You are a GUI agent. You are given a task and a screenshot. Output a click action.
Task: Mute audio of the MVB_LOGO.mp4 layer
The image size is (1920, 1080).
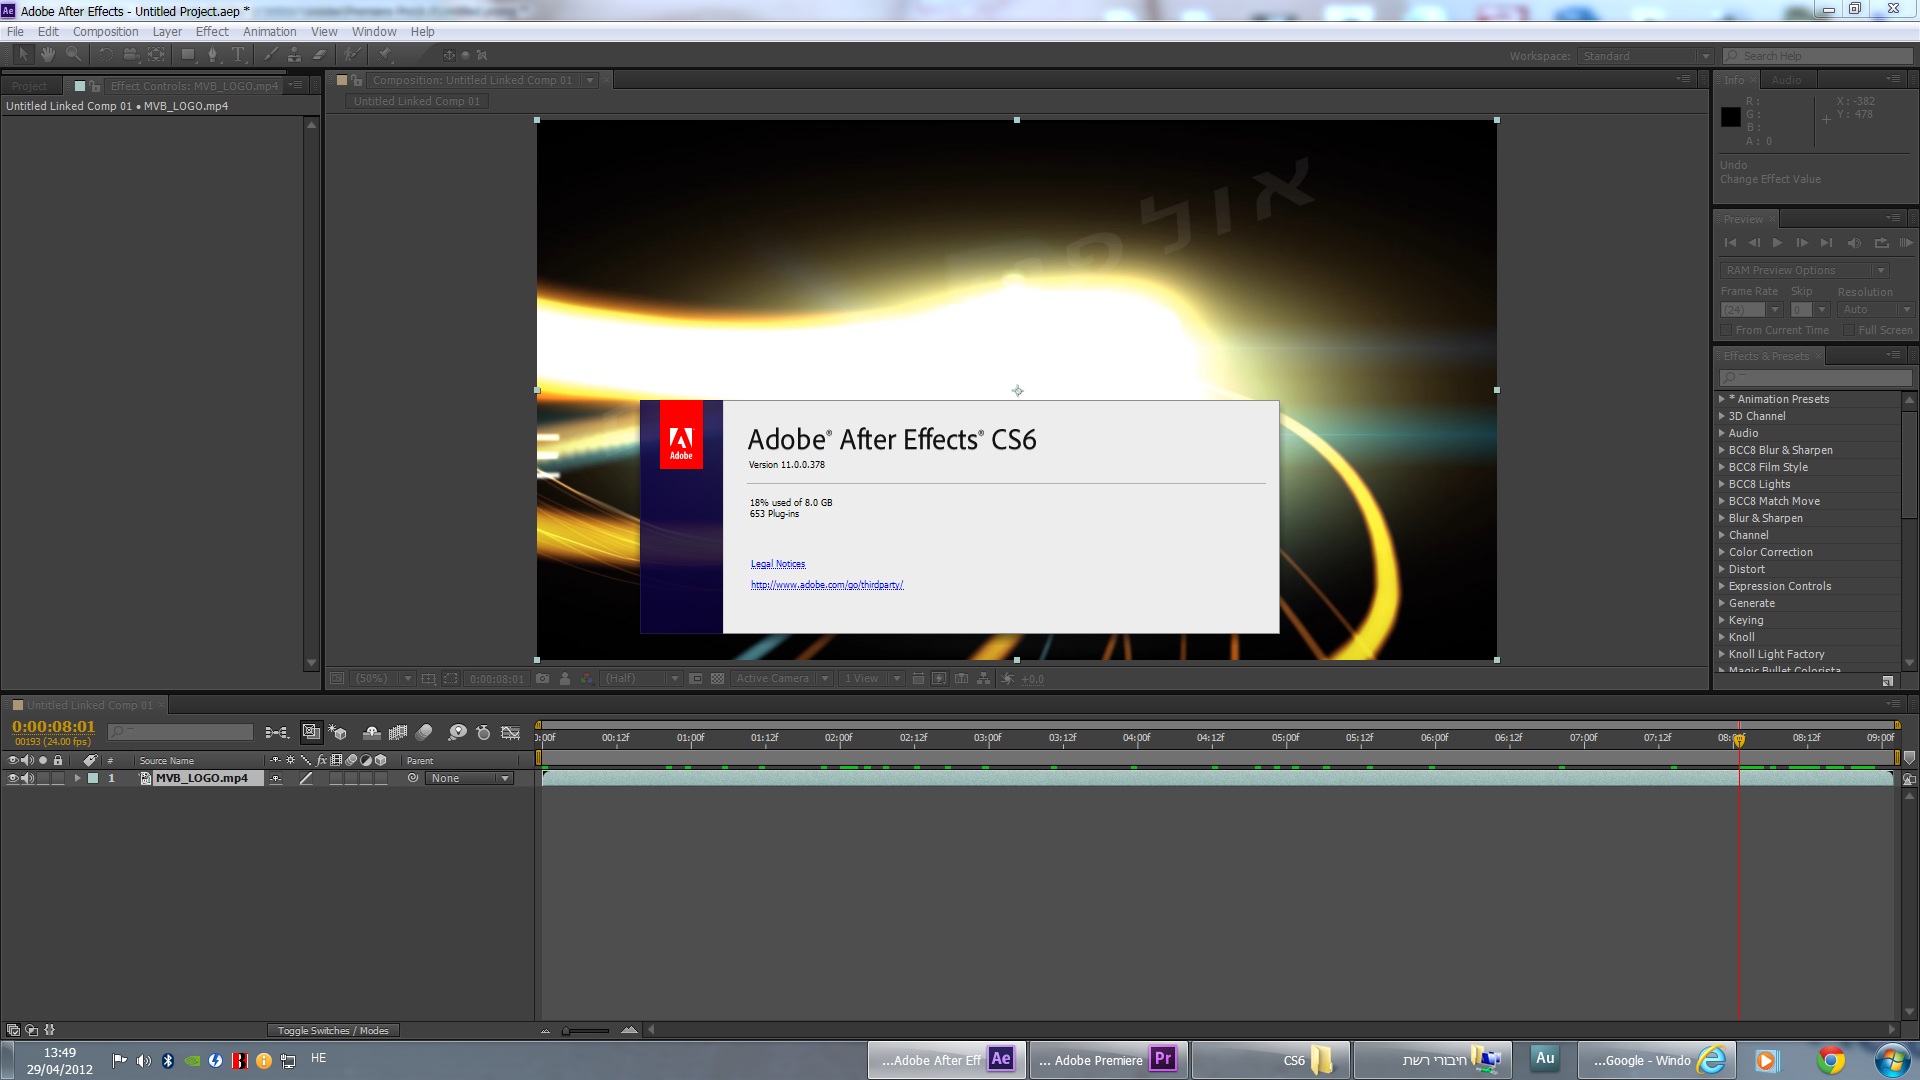[27, 779]
